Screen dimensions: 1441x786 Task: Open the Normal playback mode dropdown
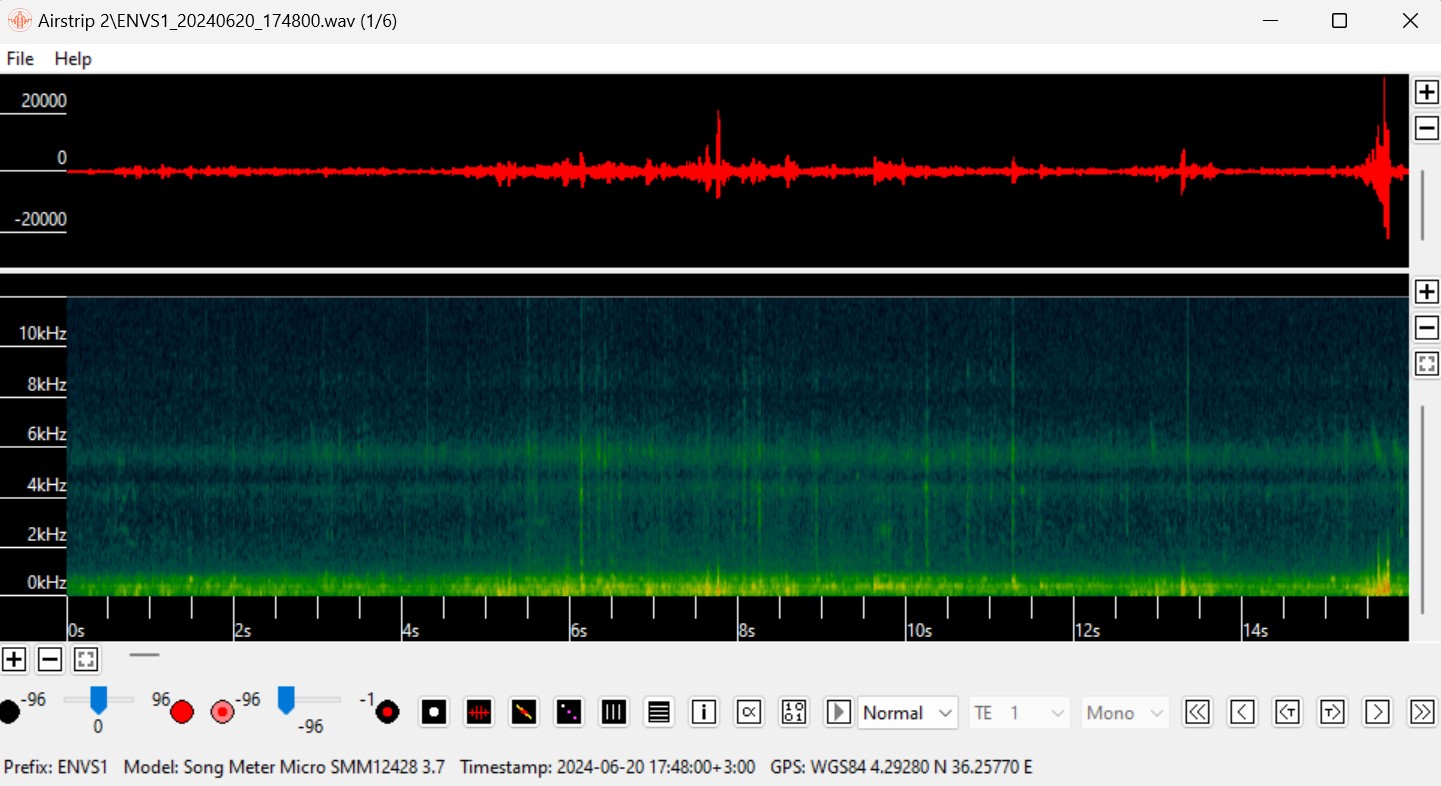(908, 713)
